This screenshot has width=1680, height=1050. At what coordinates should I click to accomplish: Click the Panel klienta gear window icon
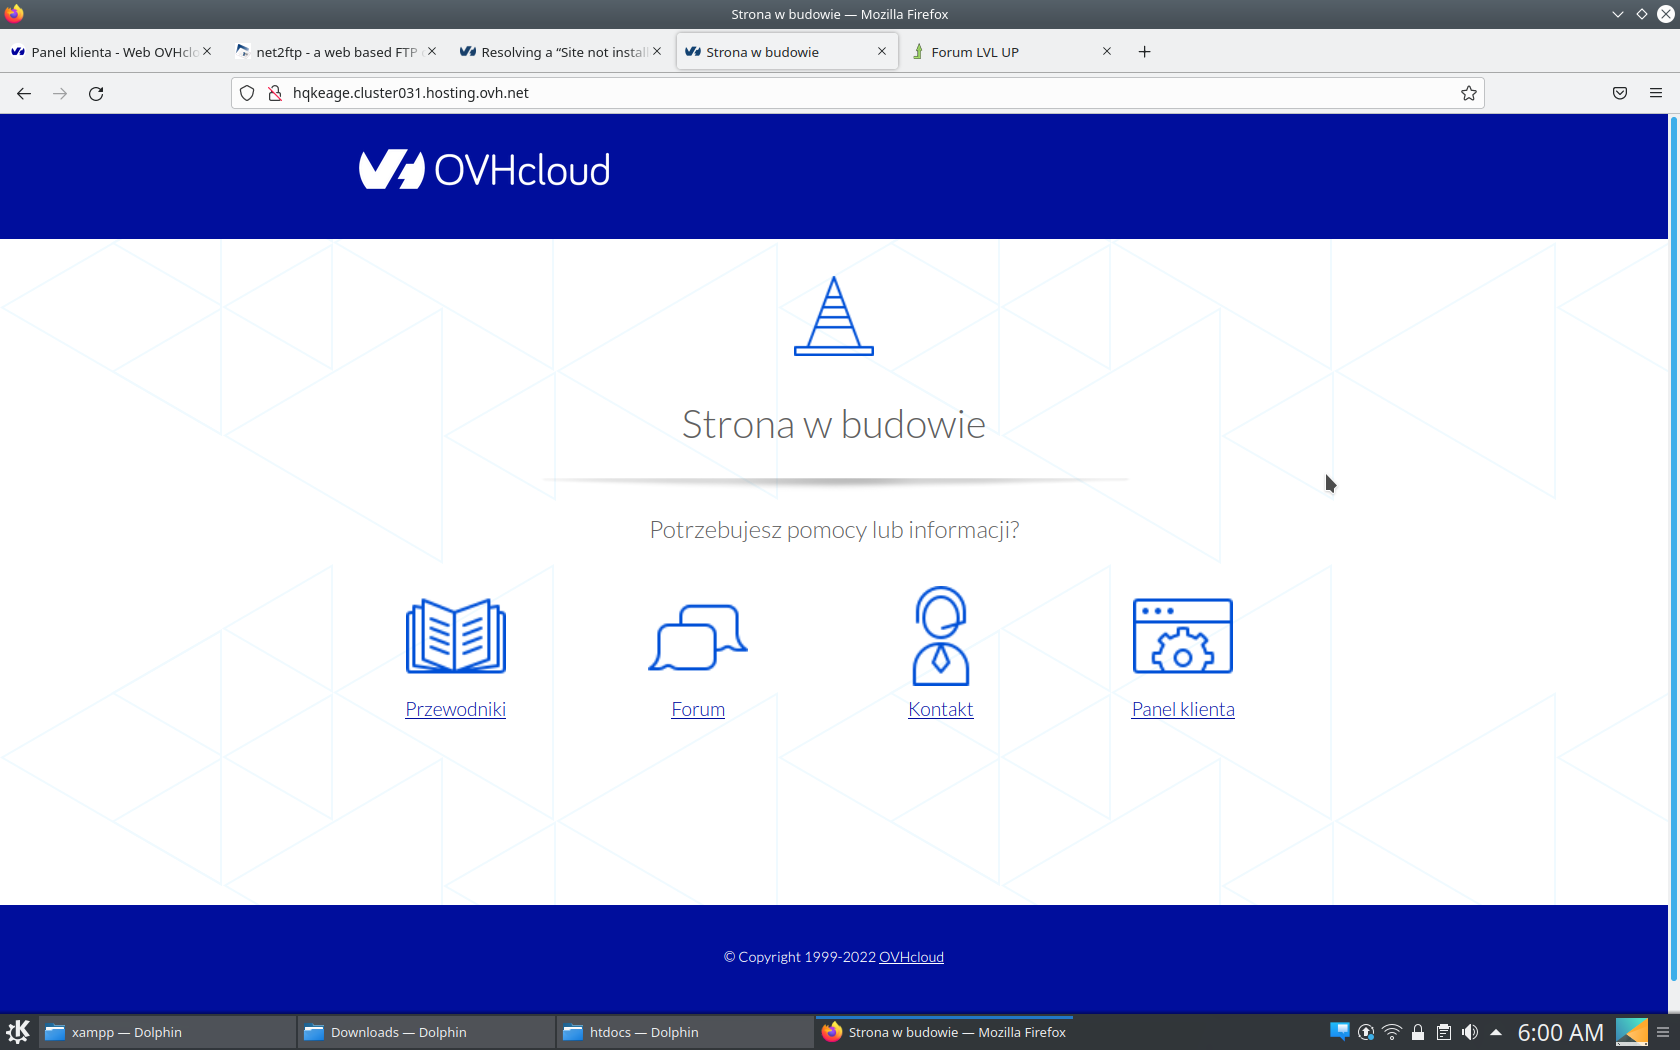1183,636
